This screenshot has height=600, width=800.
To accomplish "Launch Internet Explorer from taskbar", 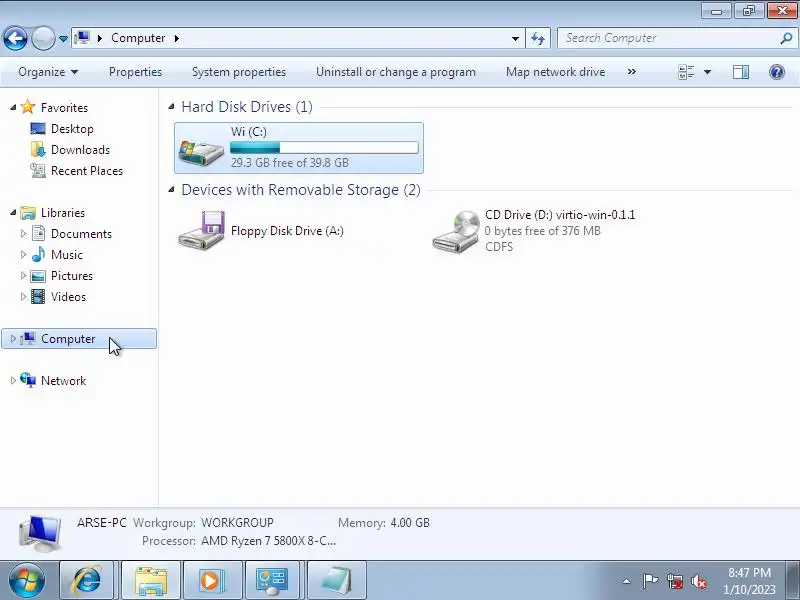I will pyautogui.click(x=87, y=580).
